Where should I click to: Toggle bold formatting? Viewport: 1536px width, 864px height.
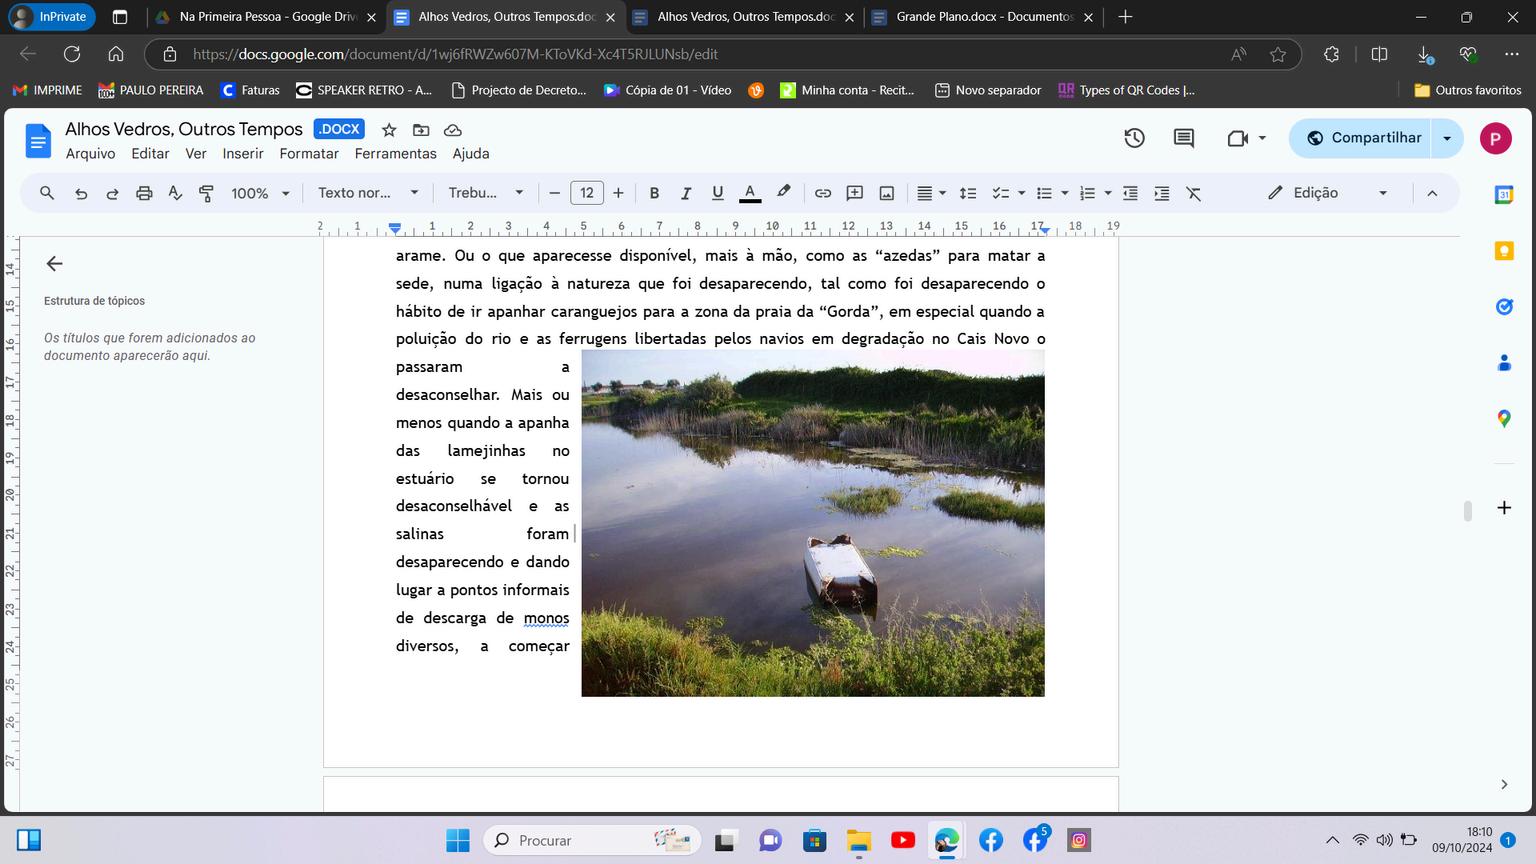[654, 193]
